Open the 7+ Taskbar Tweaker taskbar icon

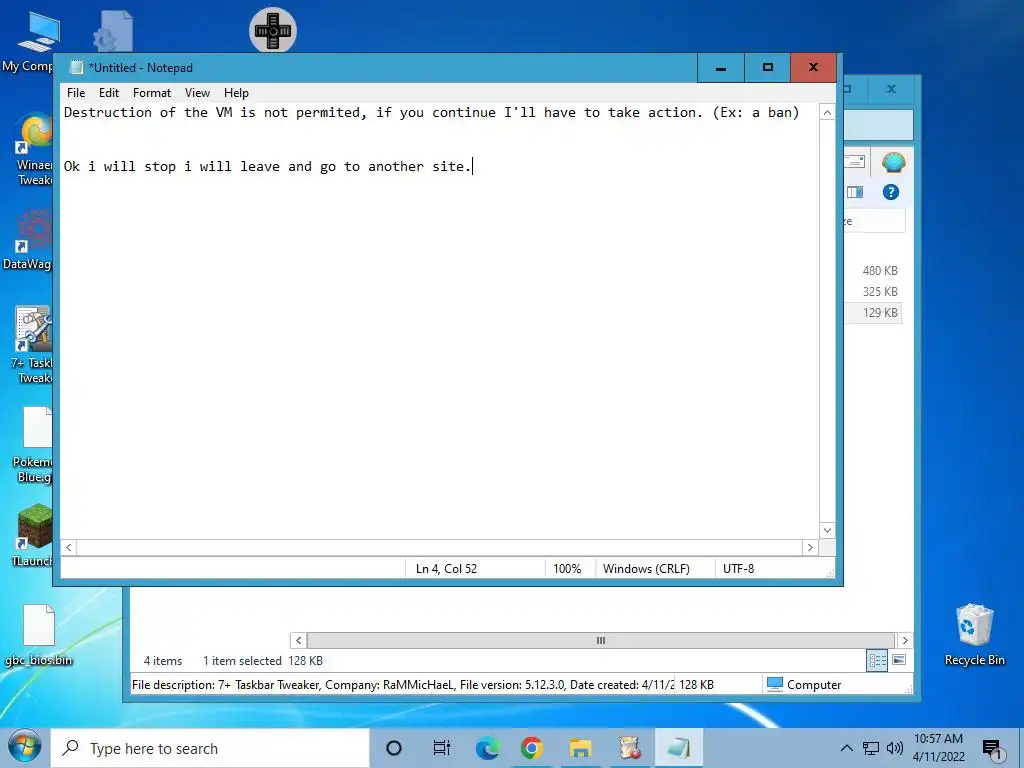(629, 748)
